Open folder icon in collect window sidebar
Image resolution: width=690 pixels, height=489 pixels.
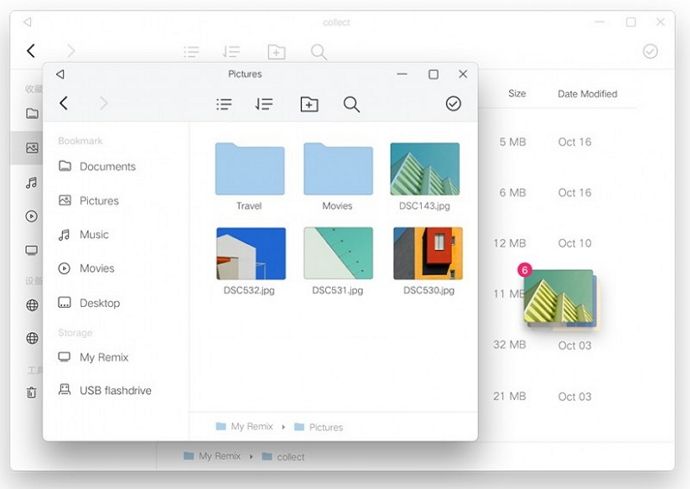tap(32, 114)
